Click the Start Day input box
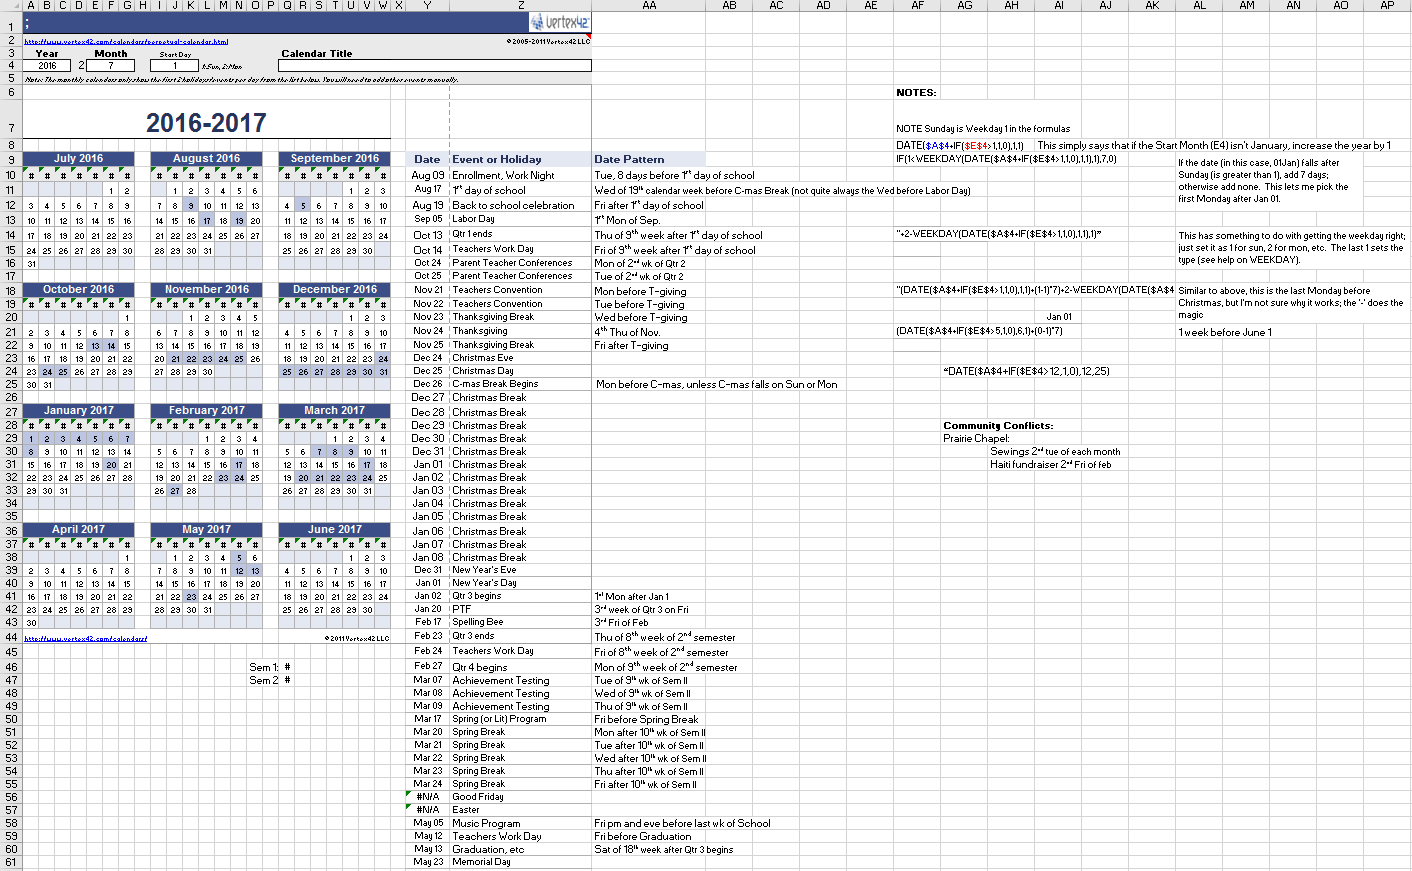Viewport: 1412px width, 871px height. [x=174, y=66]
